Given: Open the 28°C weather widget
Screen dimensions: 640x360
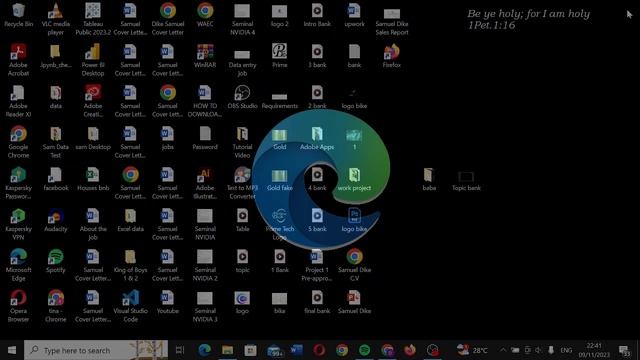Looking at the screenshot, I should 472,350.
